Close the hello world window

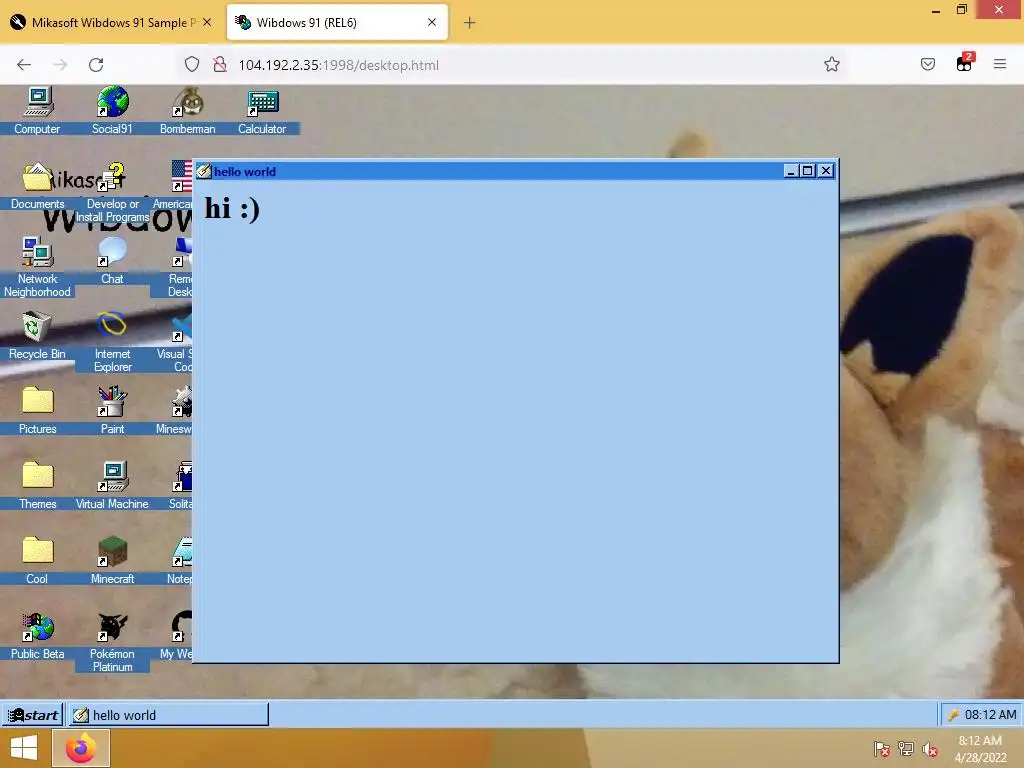(x=825, y=171)
